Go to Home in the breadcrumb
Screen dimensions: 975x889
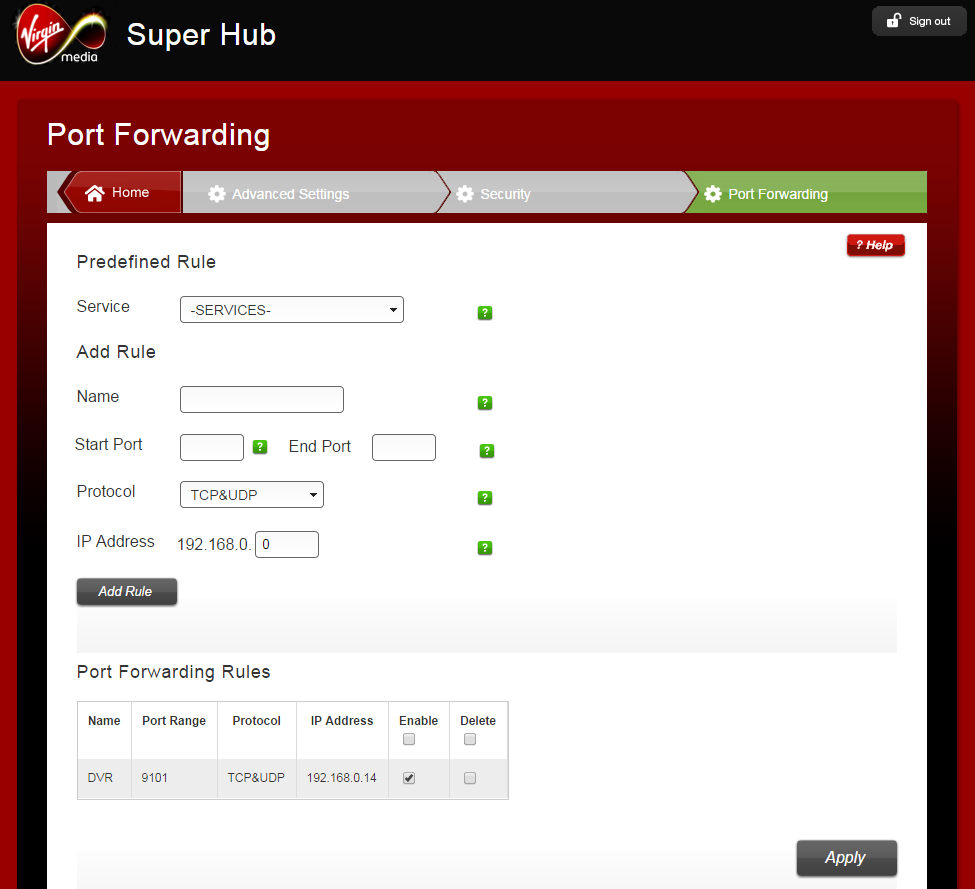(x=119, y=193)
